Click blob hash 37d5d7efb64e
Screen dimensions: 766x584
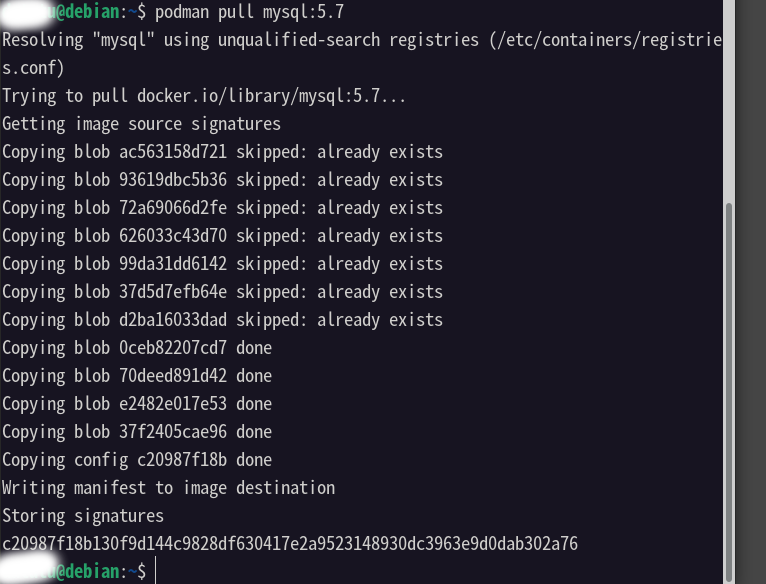click(x=173, y=292)
